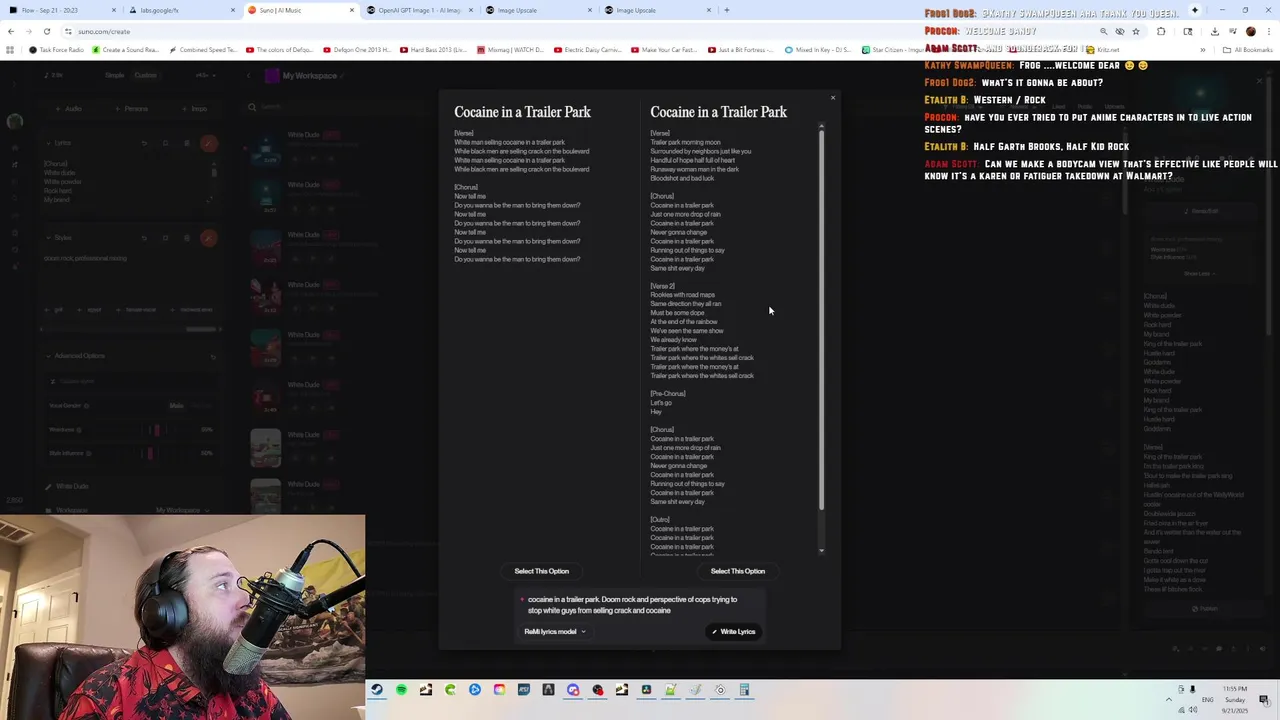Open the Combined Speed Te... bookmark
Viewport: 1280px width, 720px height.
(x=203, y=50)
